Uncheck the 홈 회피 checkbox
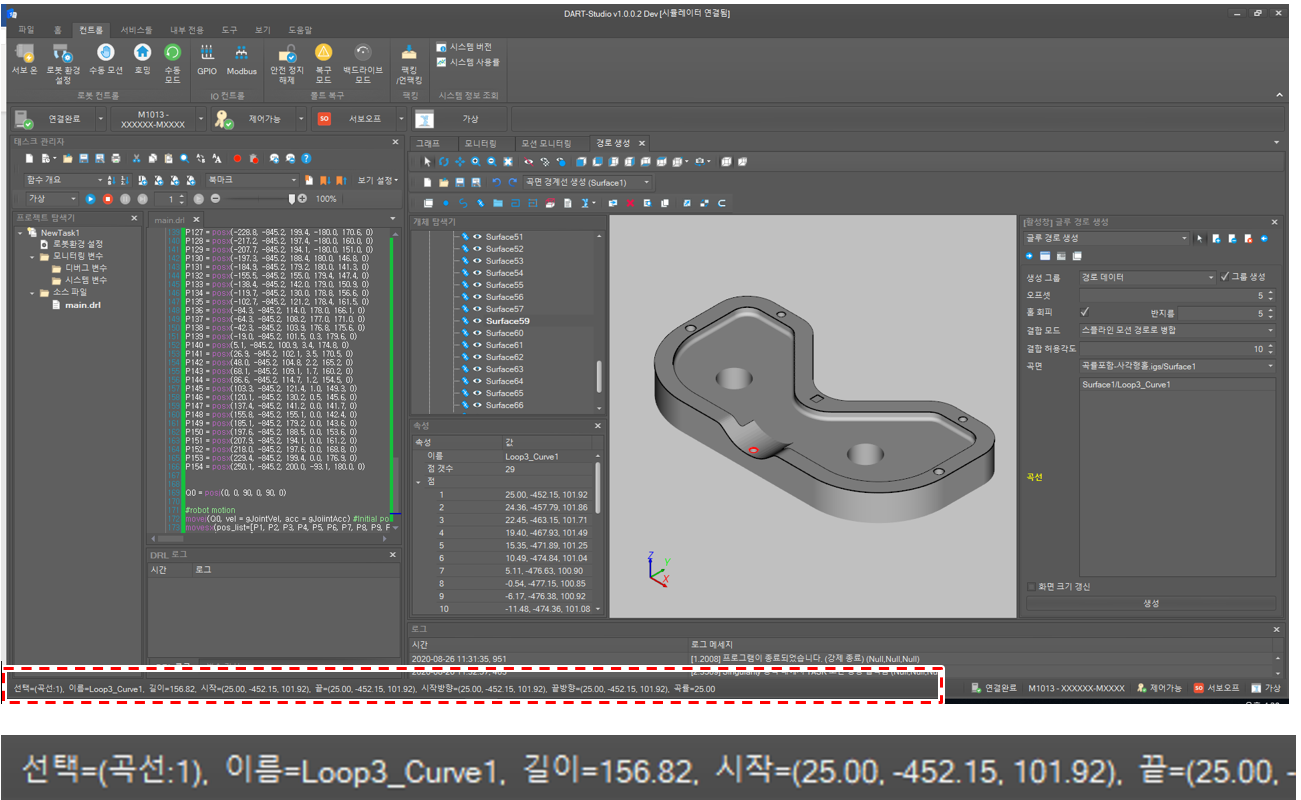The height and width of the screenshot is (800, 1301). [x=1085, y=312]
